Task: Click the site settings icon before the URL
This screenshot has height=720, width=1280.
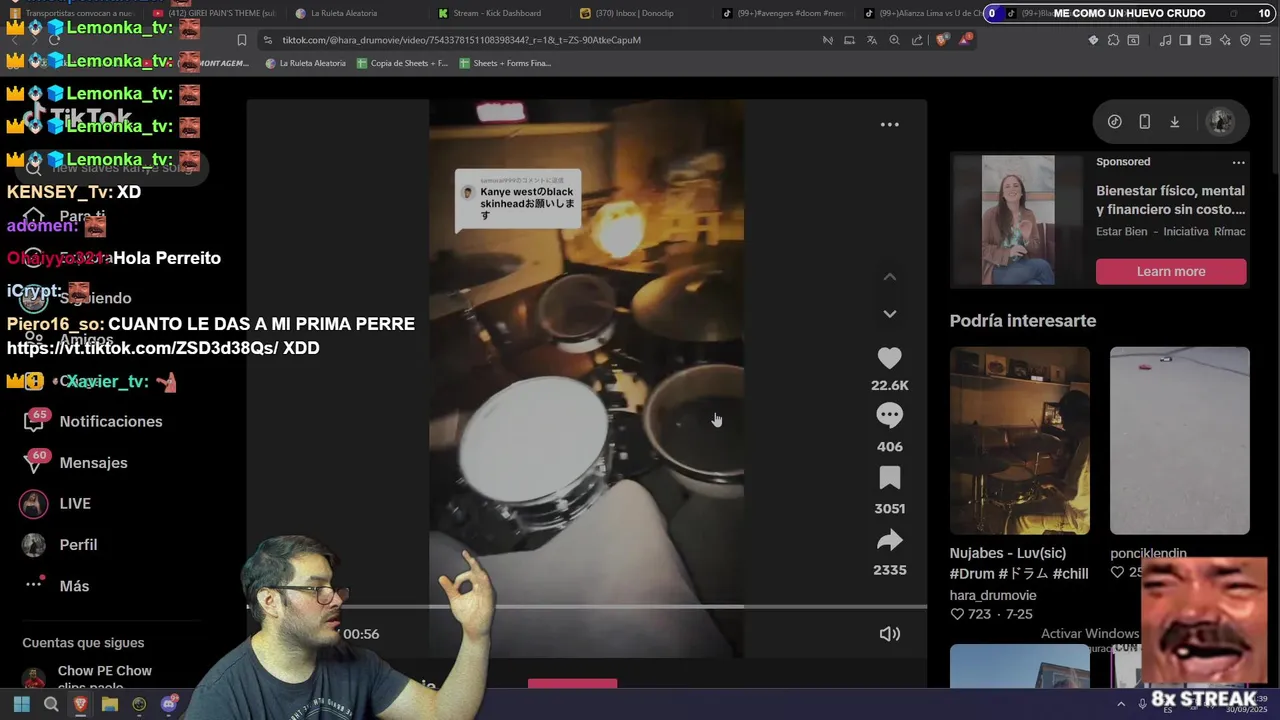Action: click(x=267, y=40)
